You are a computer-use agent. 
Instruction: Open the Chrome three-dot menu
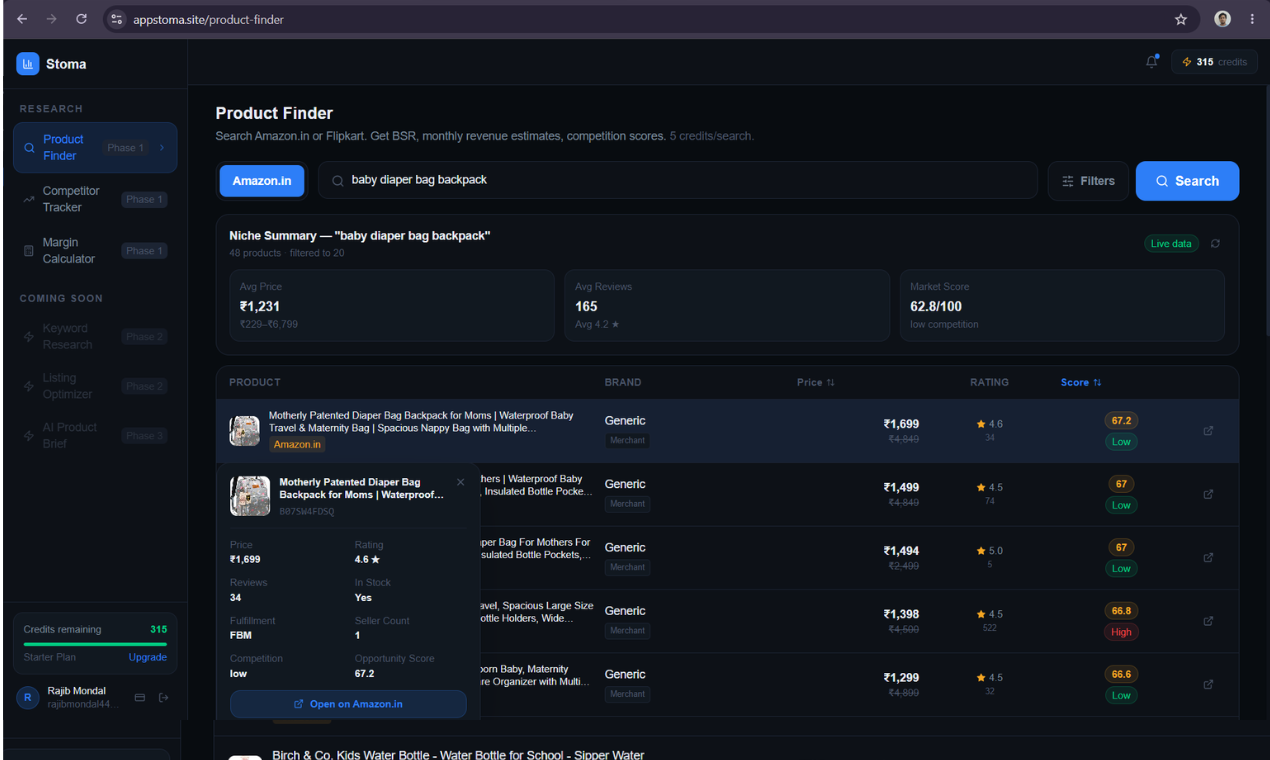(1252, 19)
